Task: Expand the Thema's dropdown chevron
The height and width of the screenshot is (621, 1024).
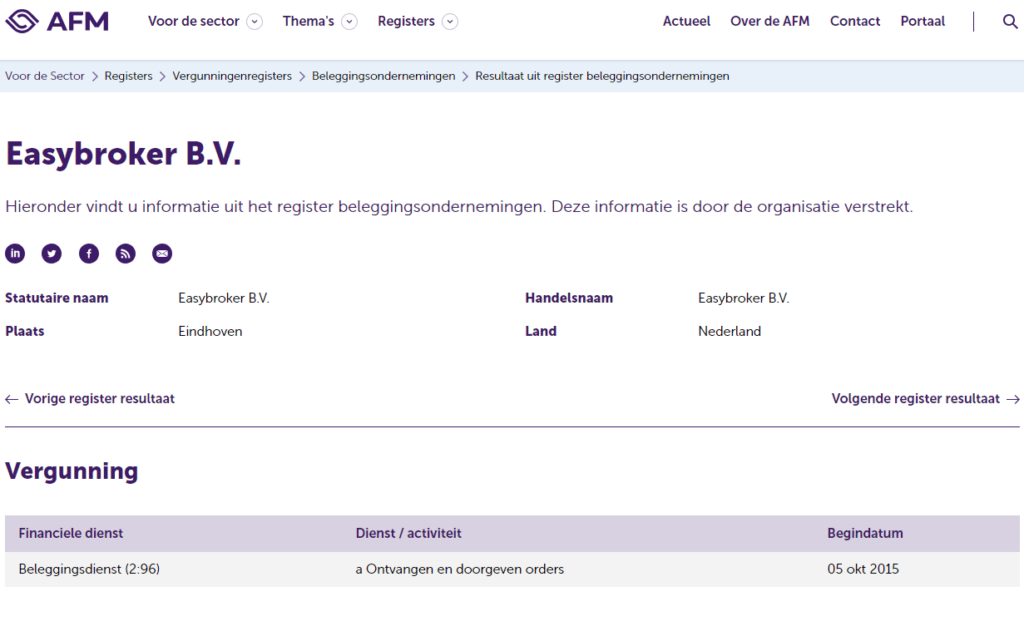Action: pyautogui.click(x=350, y=22)
